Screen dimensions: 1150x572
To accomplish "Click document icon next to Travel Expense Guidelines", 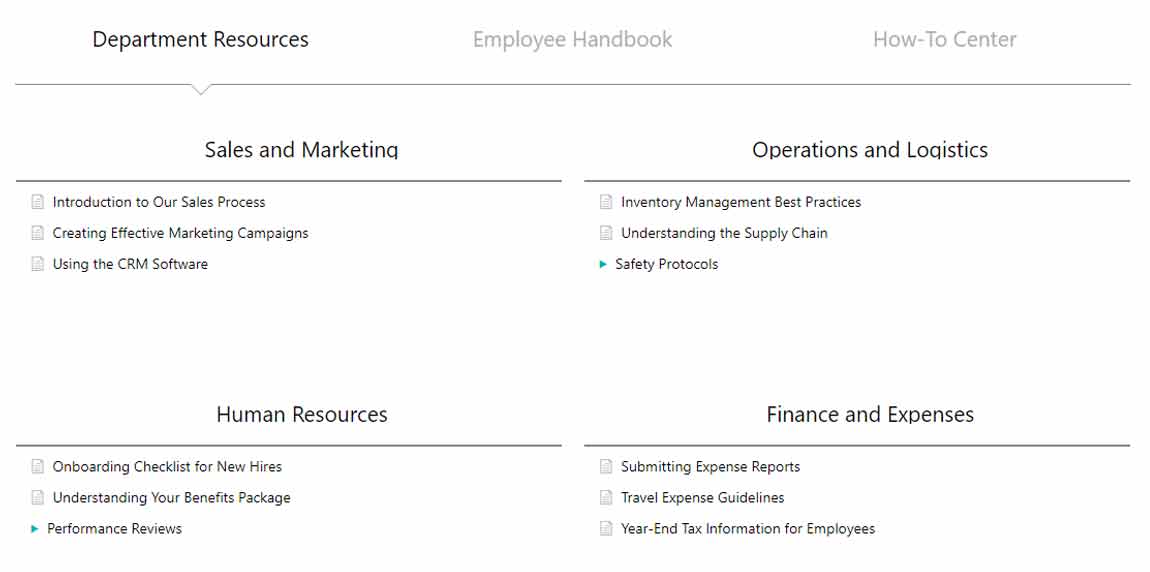I will tap(606, 498).
